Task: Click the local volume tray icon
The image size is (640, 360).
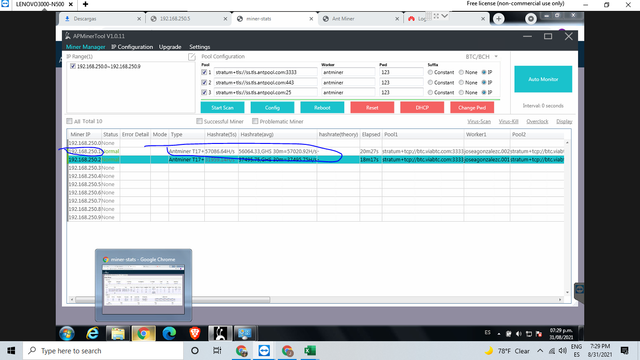Action: [x=563, y=351]
